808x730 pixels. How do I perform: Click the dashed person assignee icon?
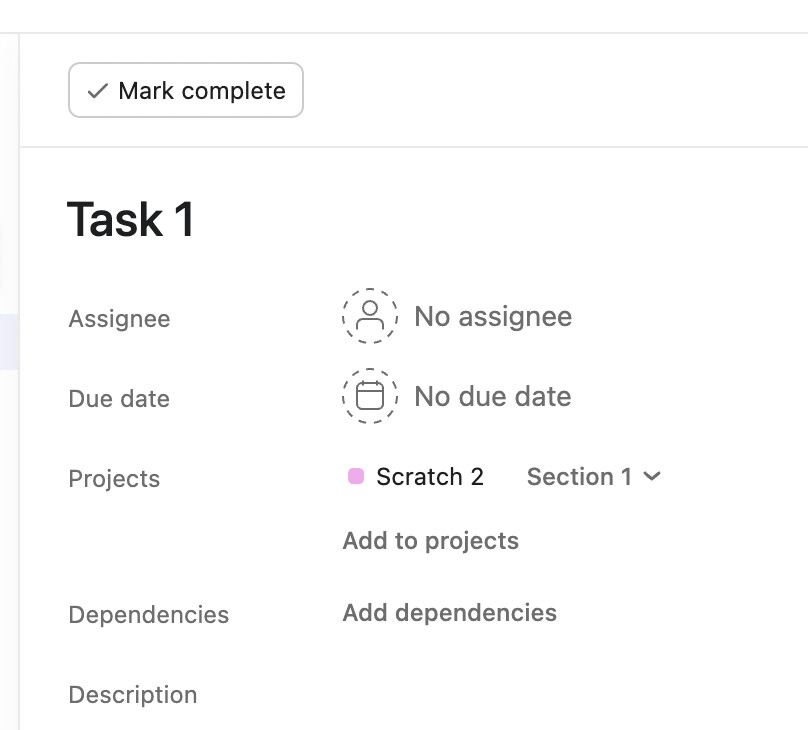coord(370,316)
